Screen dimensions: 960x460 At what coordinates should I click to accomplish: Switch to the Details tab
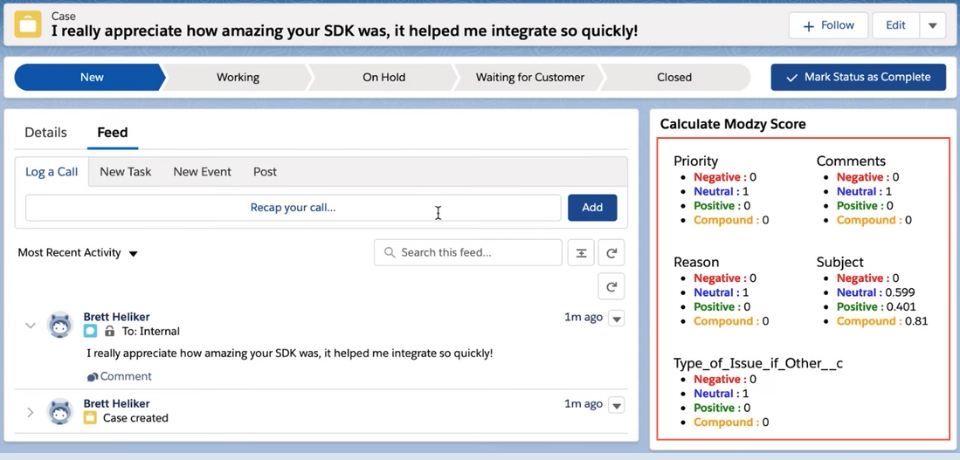click(x=46, y=132)
